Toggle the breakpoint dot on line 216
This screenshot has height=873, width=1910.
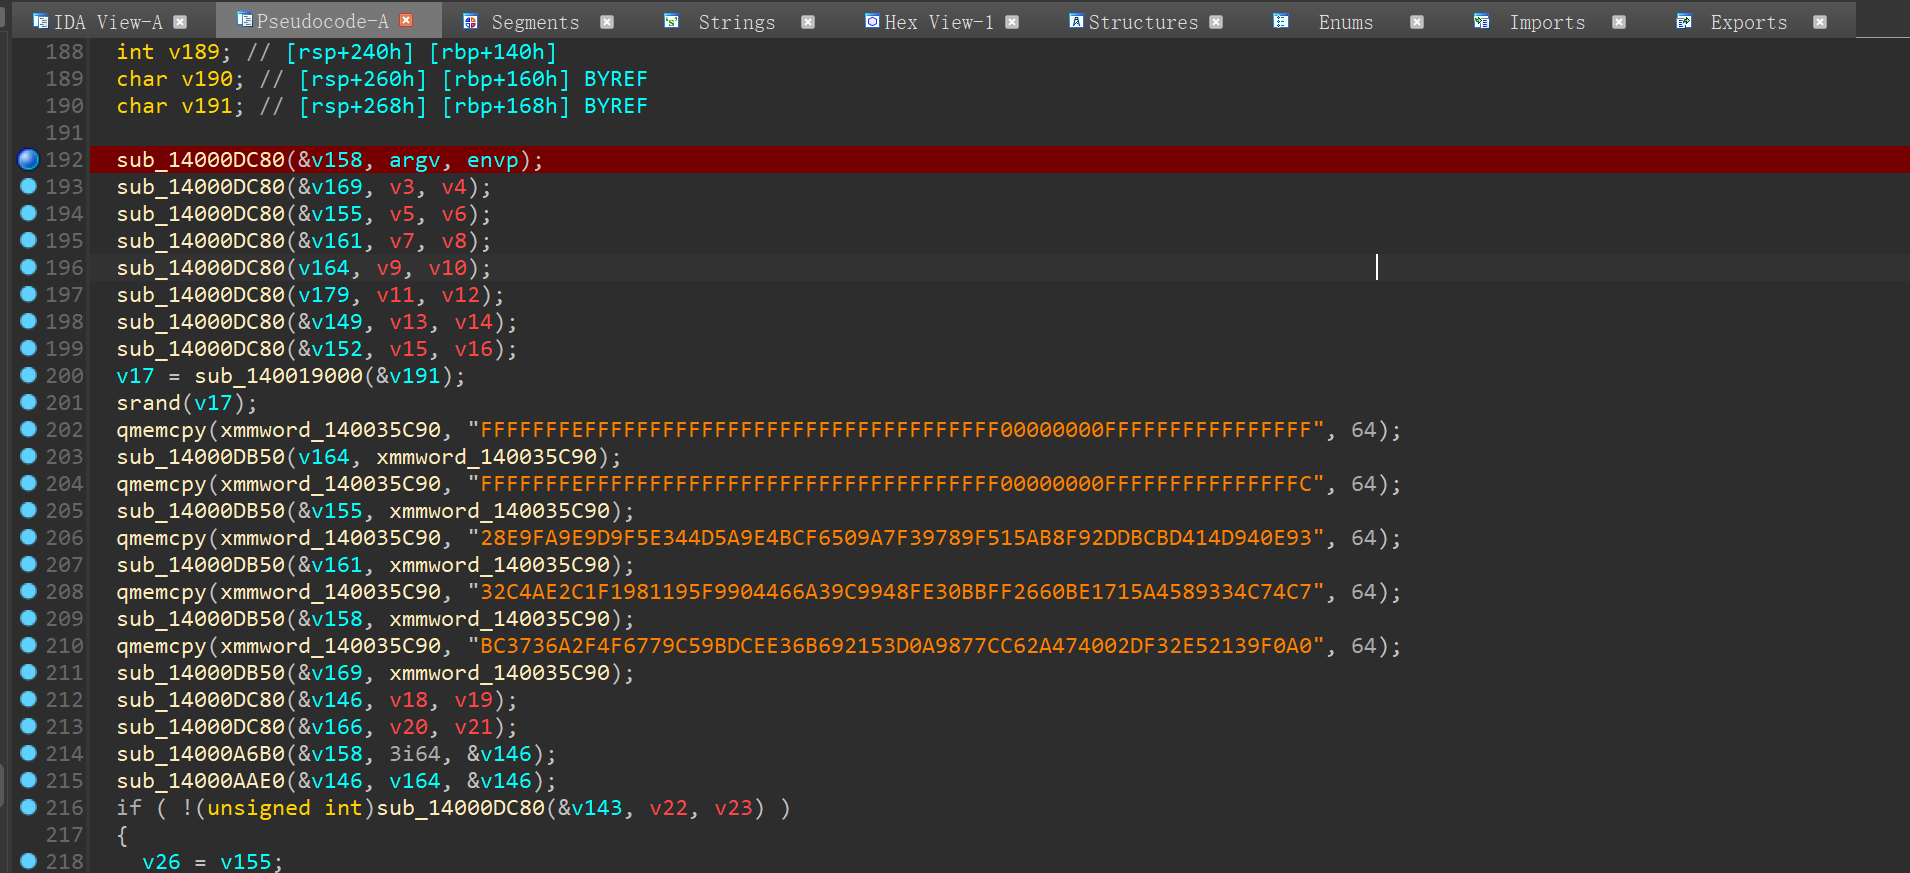(28, 807)
